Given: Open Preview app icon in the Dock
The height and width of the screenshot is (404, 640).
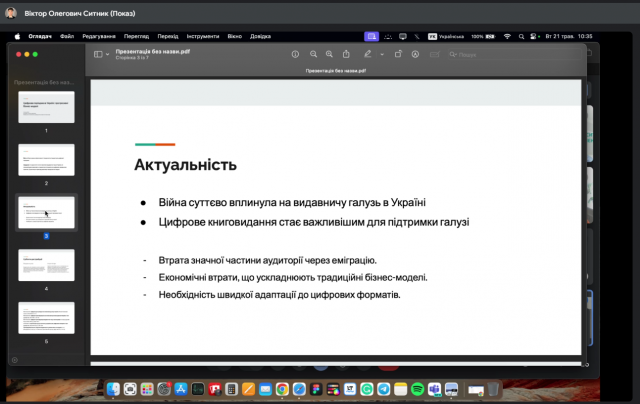Looking at the screenshot, I should point(451,389).
